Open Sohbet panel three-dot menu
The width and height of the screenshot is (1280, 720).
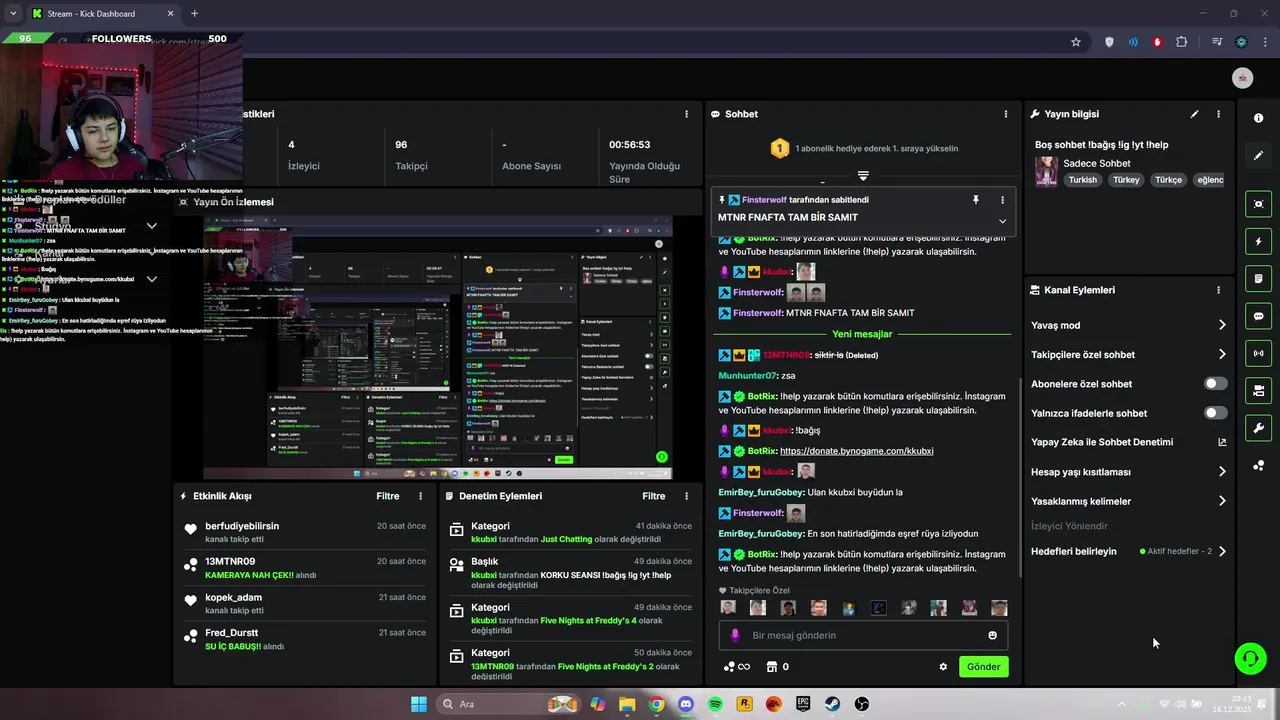(1006, 114)
